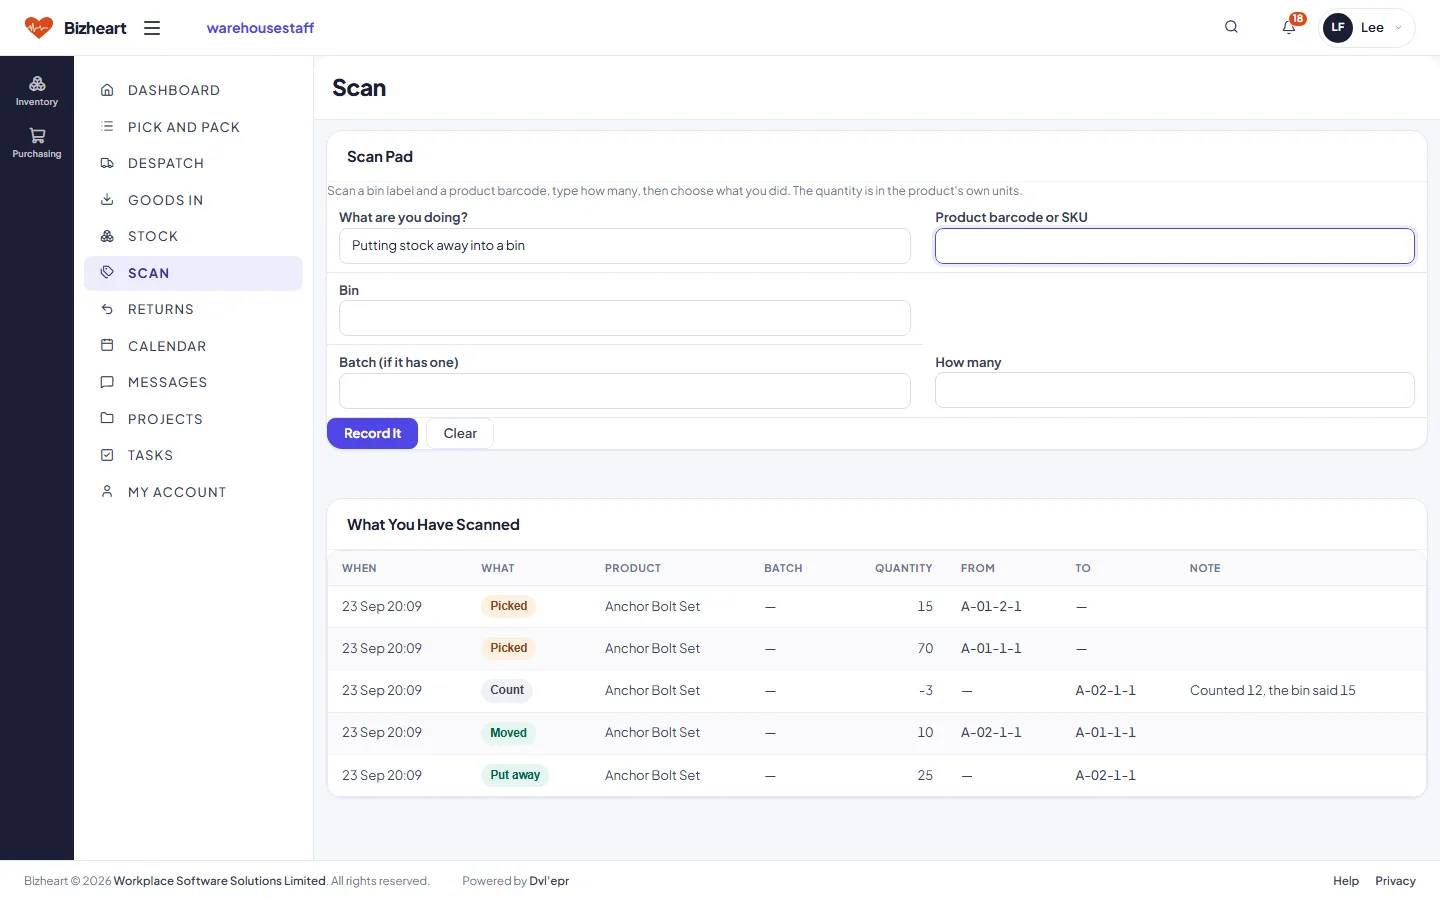1440x900 pixels.
Task: Click the Dvl'epr footer link
Action: 549,881
